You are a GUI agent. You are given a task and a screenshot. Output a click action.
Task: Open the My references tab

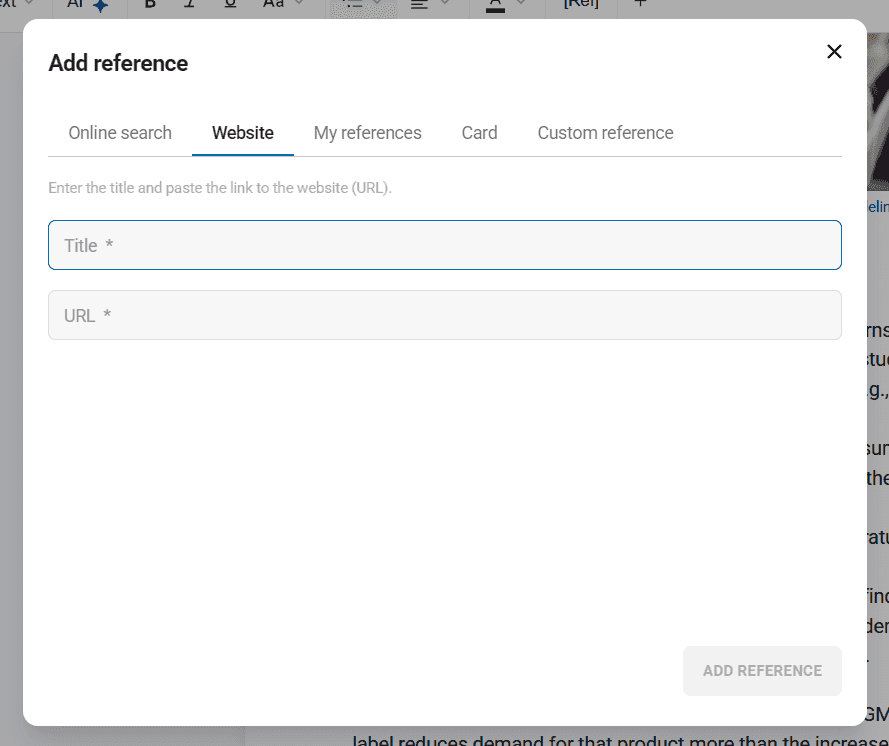pos(367,133)
